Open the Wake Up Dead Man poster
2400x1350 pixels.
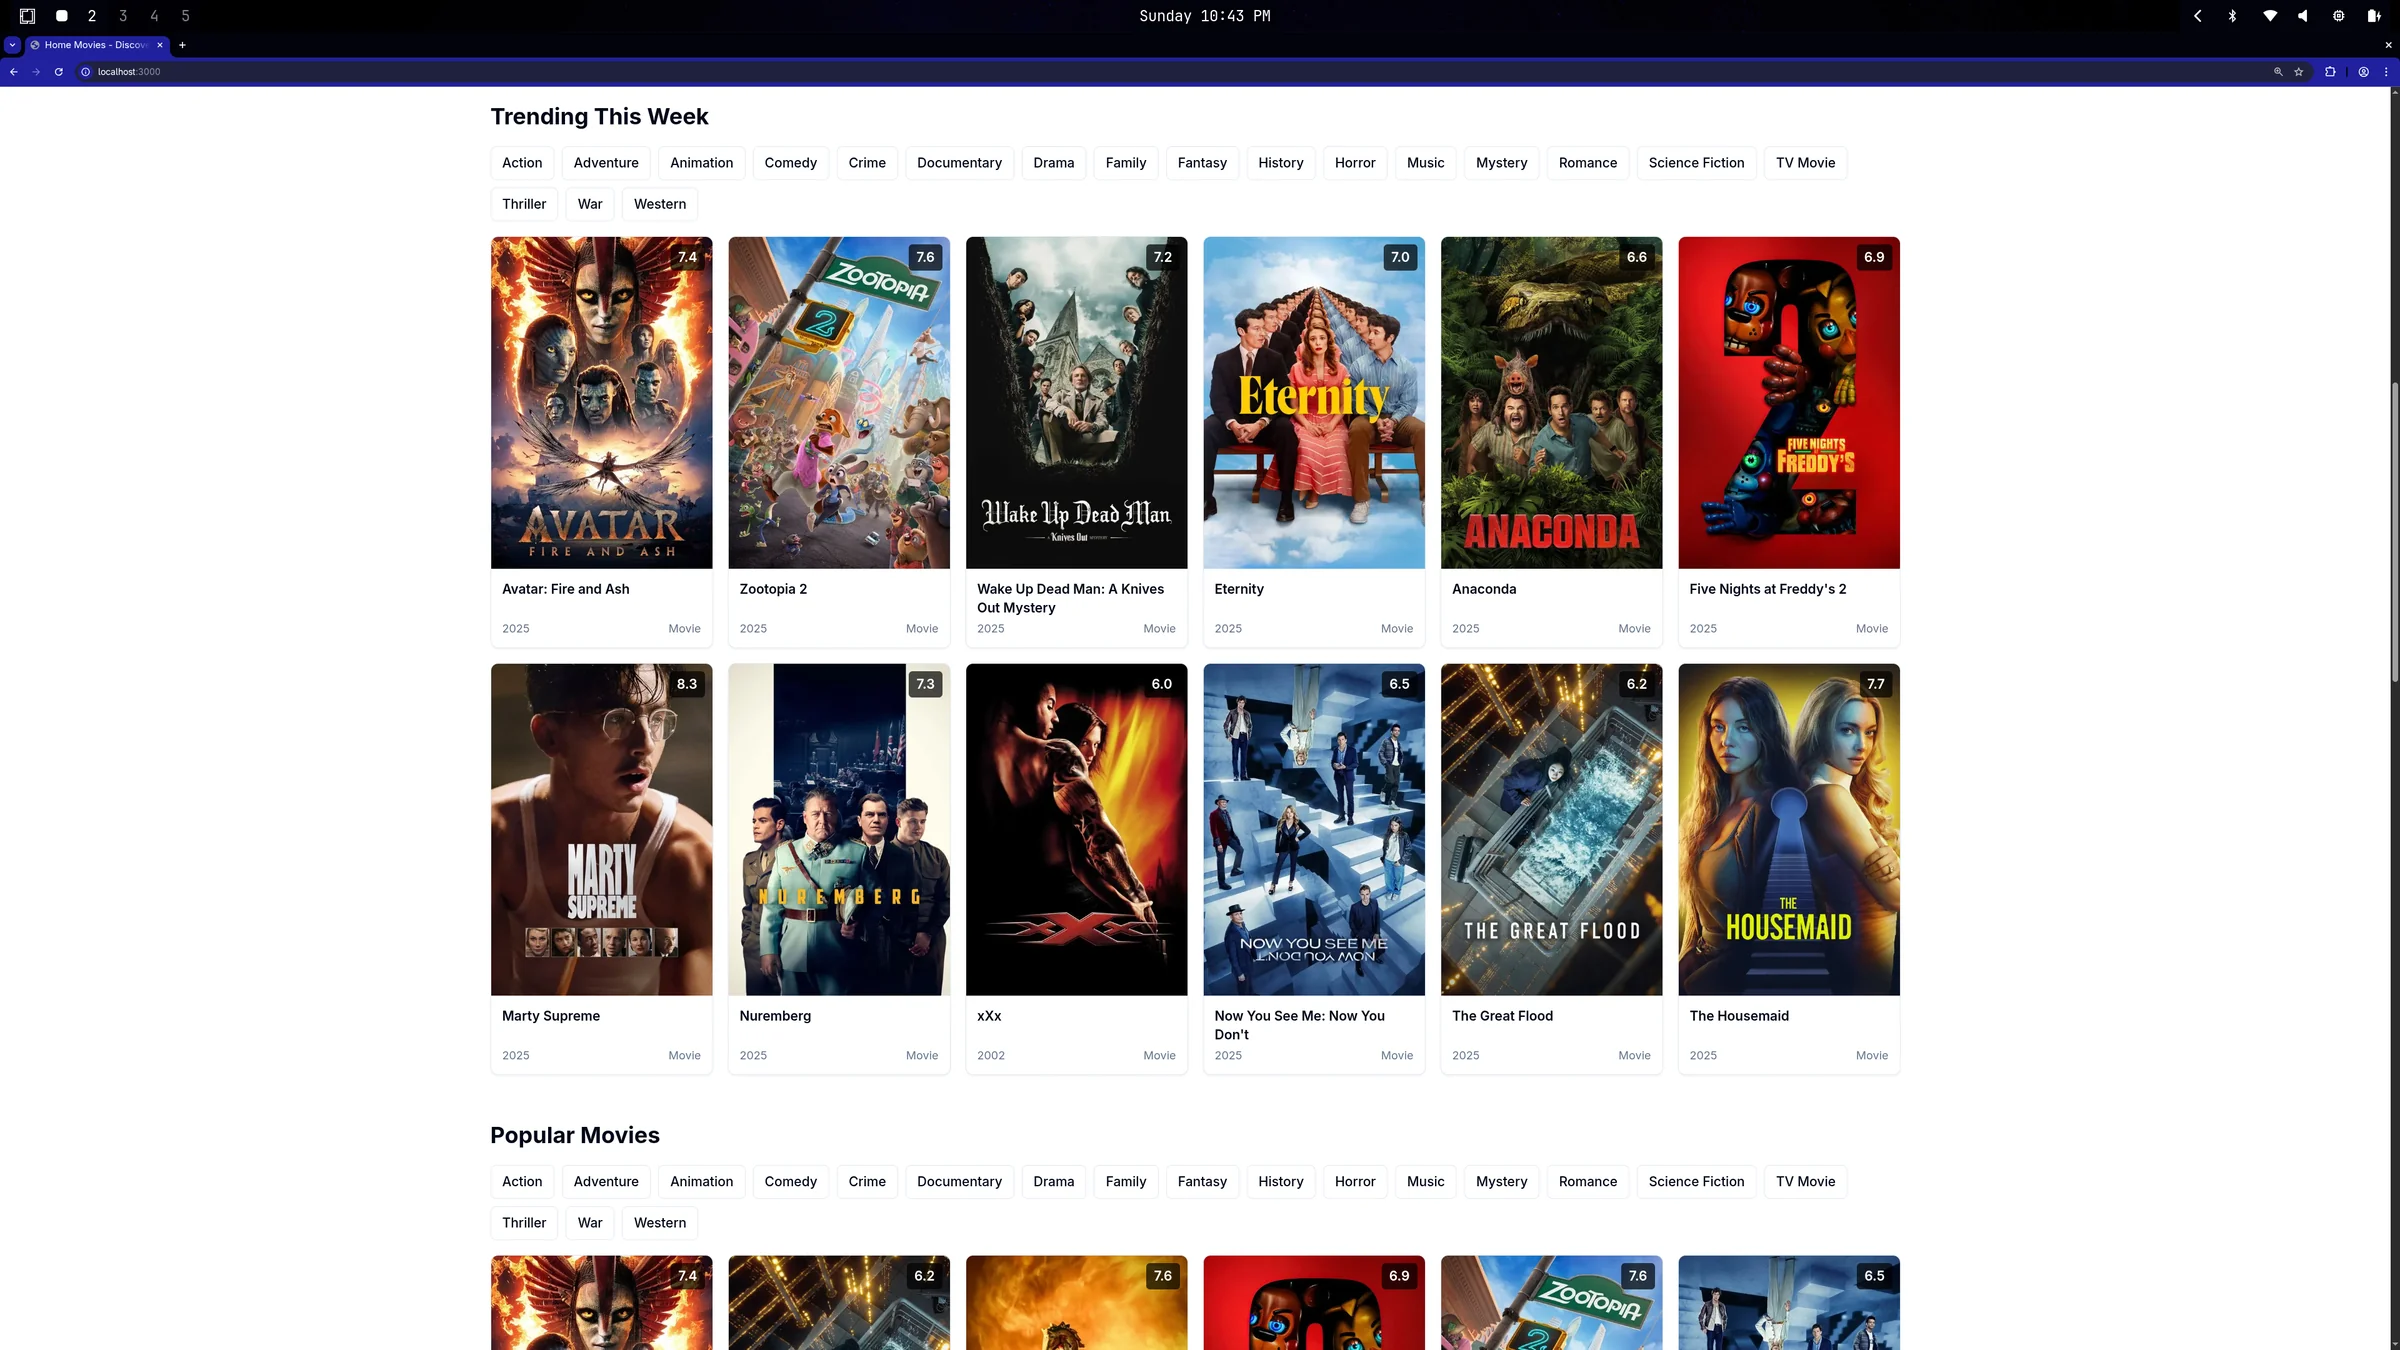pos(1077,403)
